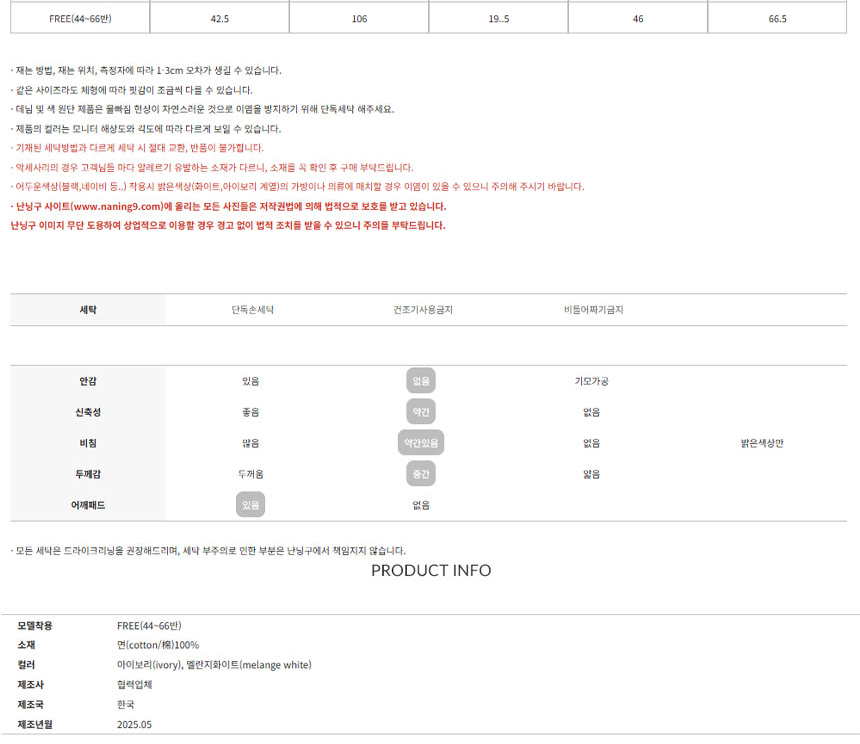
Task: Choose the highlighted 약간 option for 신축성
Action: (421, 412)
